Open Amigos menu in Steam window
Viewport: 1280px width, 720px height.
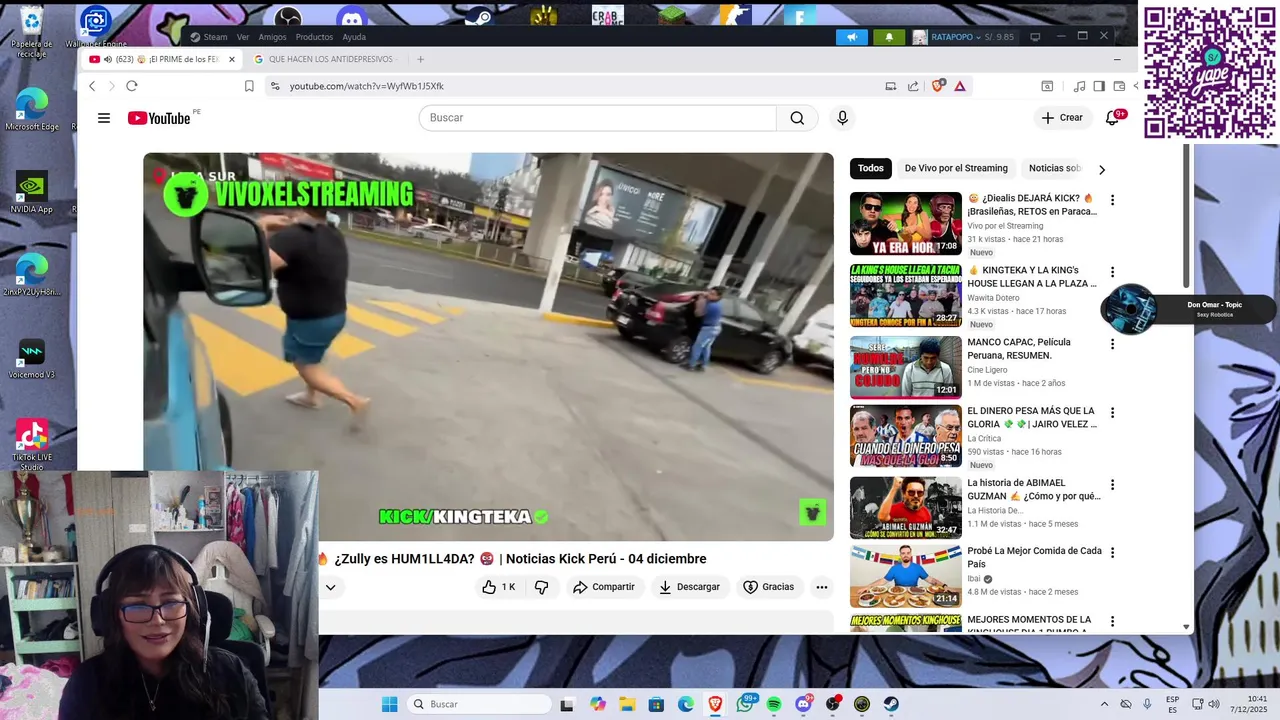pyautogui.click(x=272, y=37)
